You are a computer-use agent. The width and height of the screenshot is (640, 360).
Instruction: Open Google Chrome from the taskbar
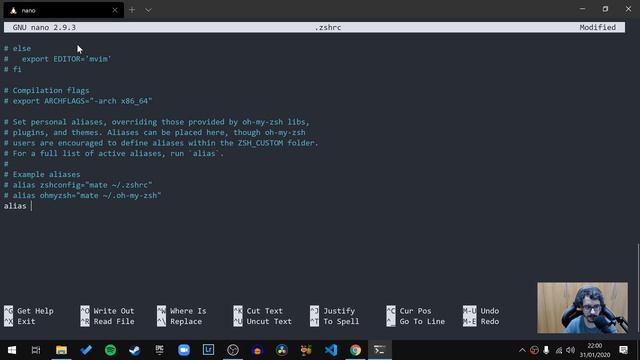point(355,350)
